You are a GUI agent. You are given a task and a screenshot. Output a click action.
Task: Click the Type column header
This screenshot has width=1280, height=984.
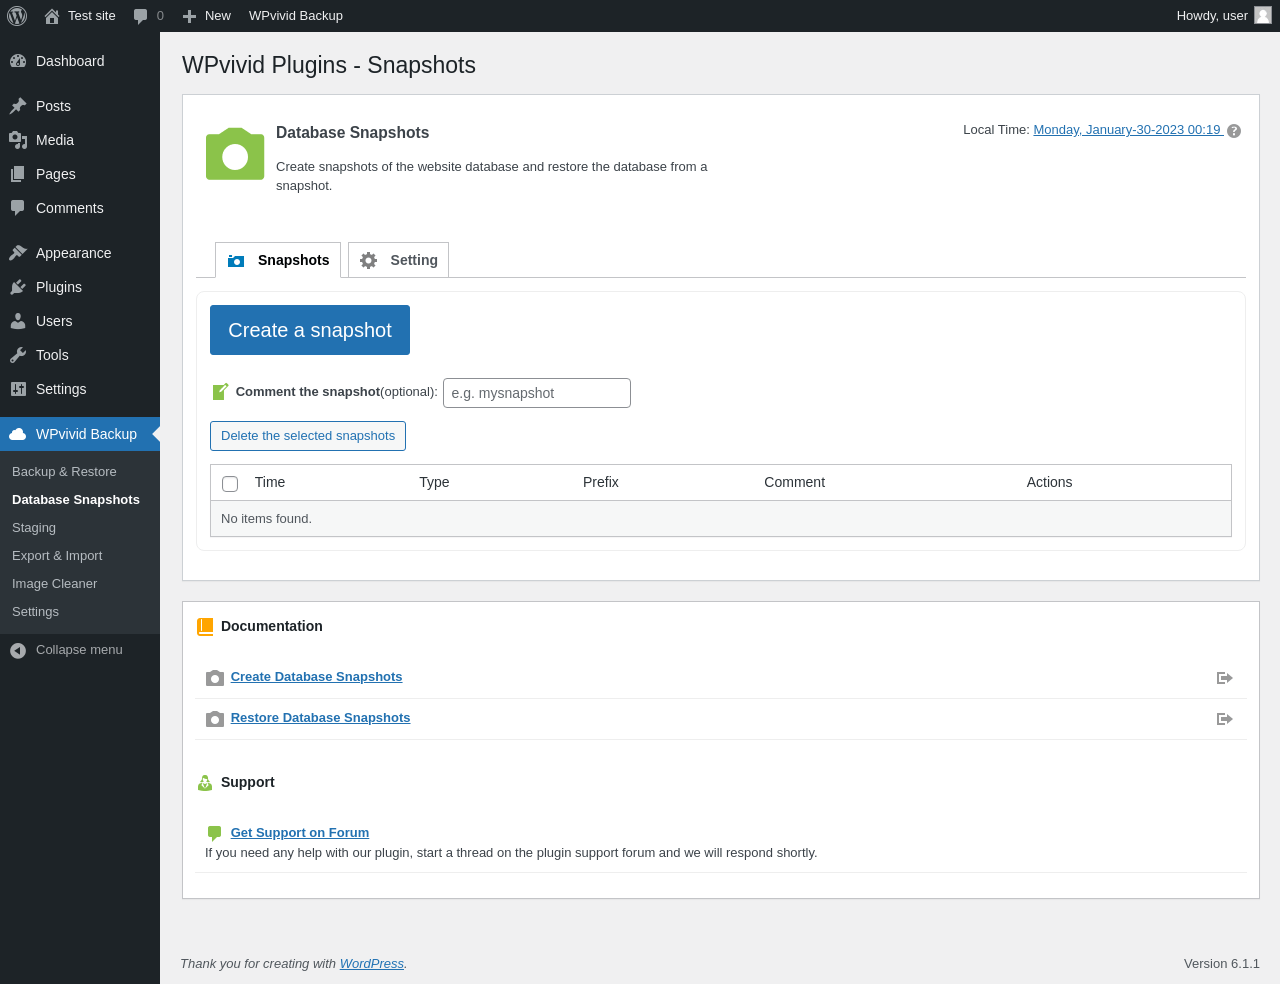pyautogui.click(x=434, y=482)
